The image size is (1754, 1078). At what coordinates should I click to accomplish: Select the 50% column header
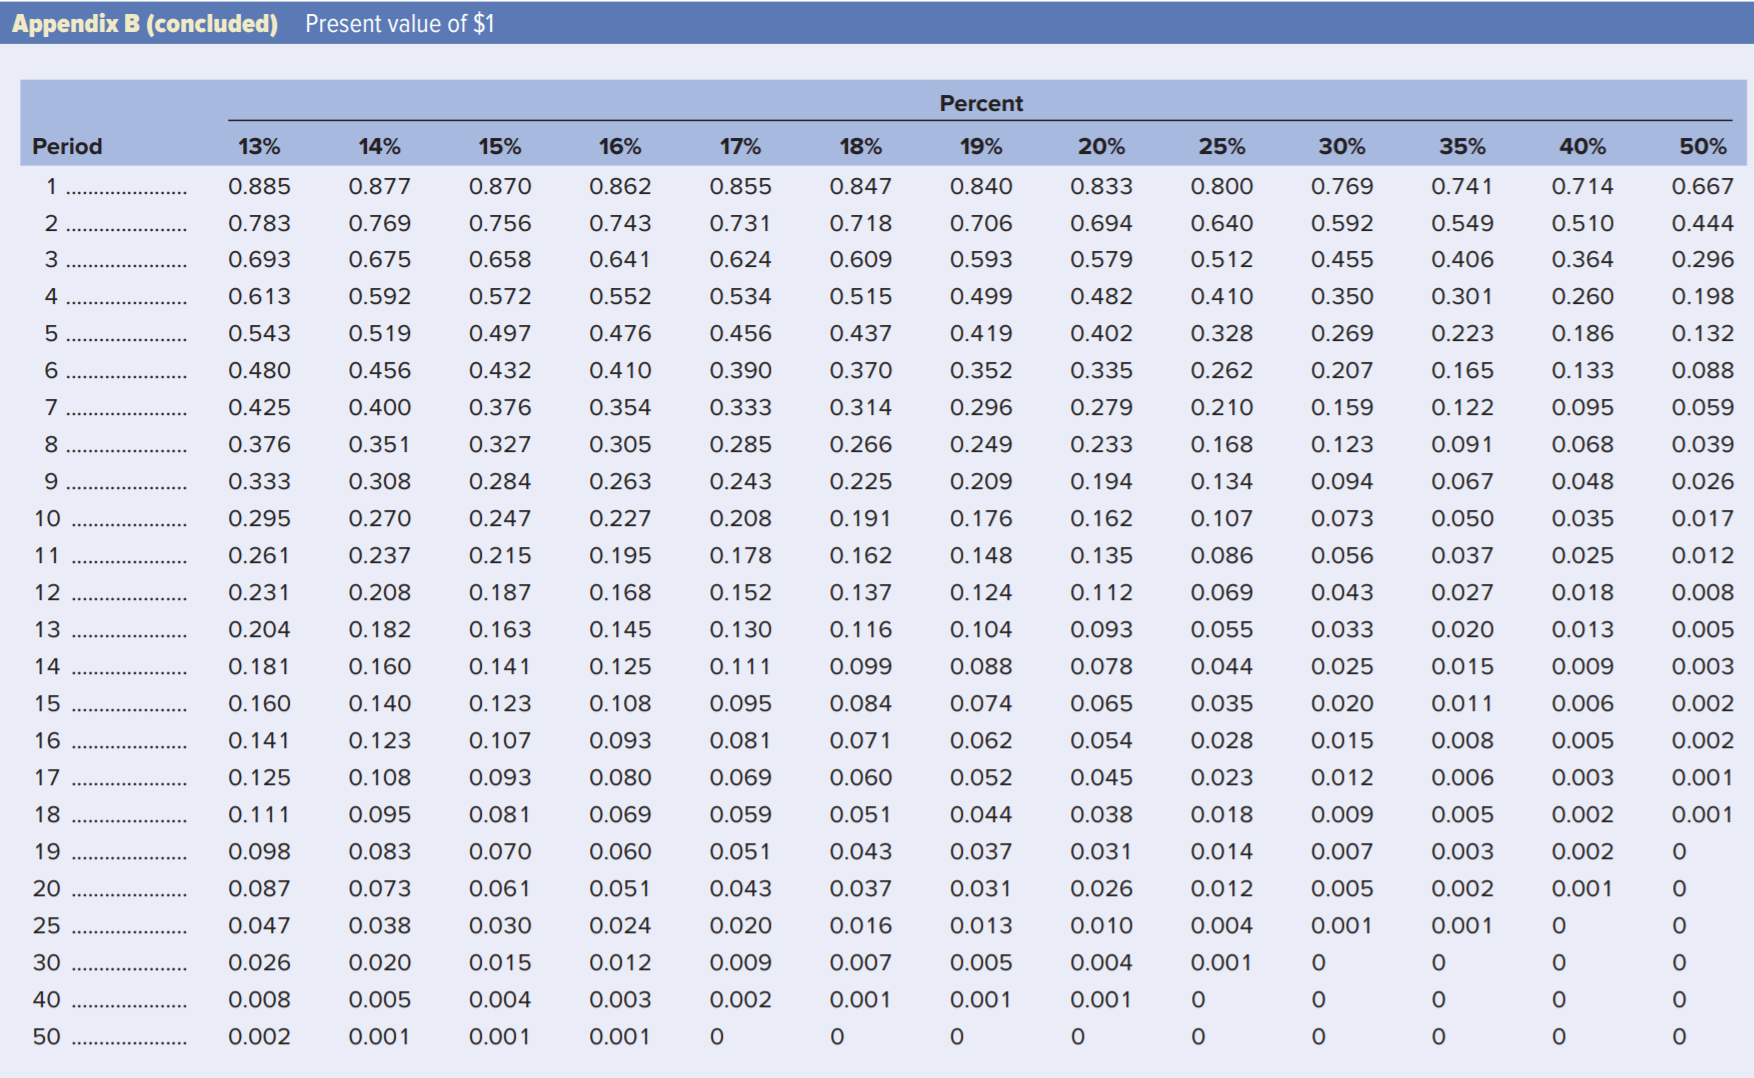[1707, 146]
